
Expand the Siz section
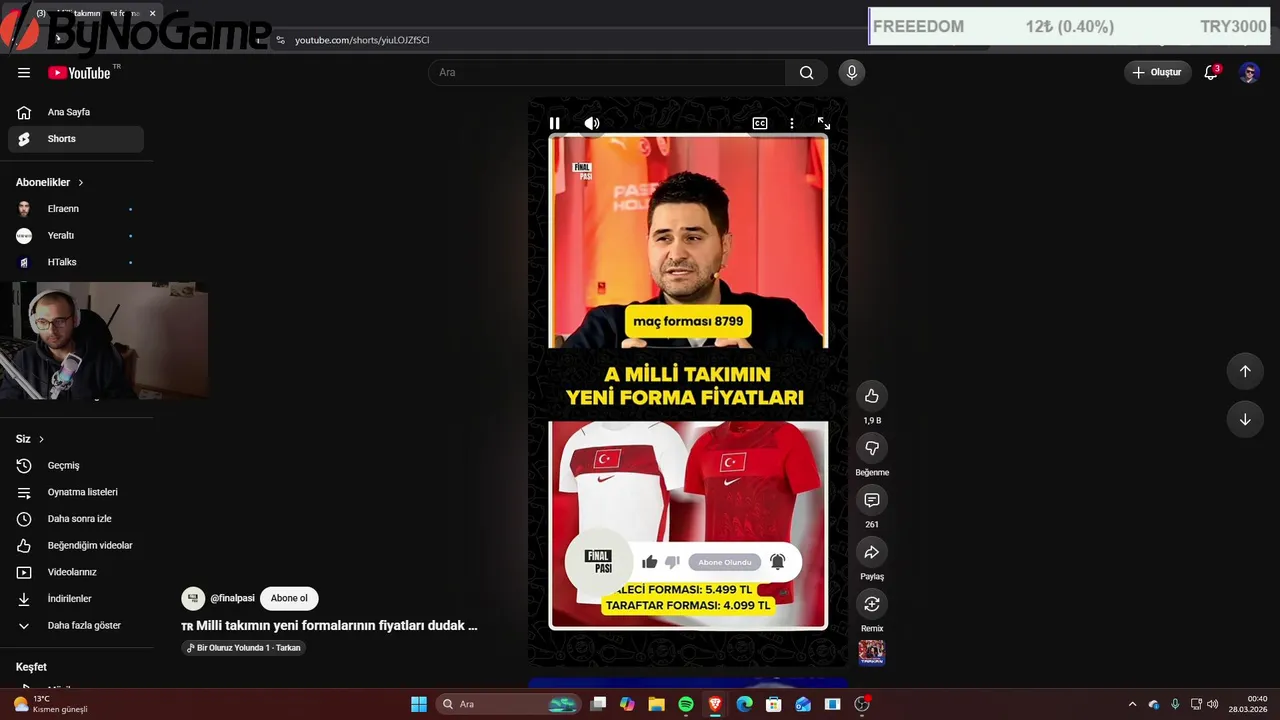click(x=30, y=439)
